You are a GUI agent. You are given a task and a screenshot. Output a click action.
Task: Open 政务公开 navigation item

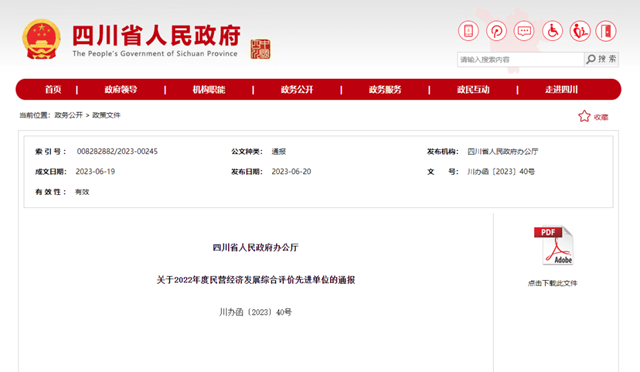[297, 89]
